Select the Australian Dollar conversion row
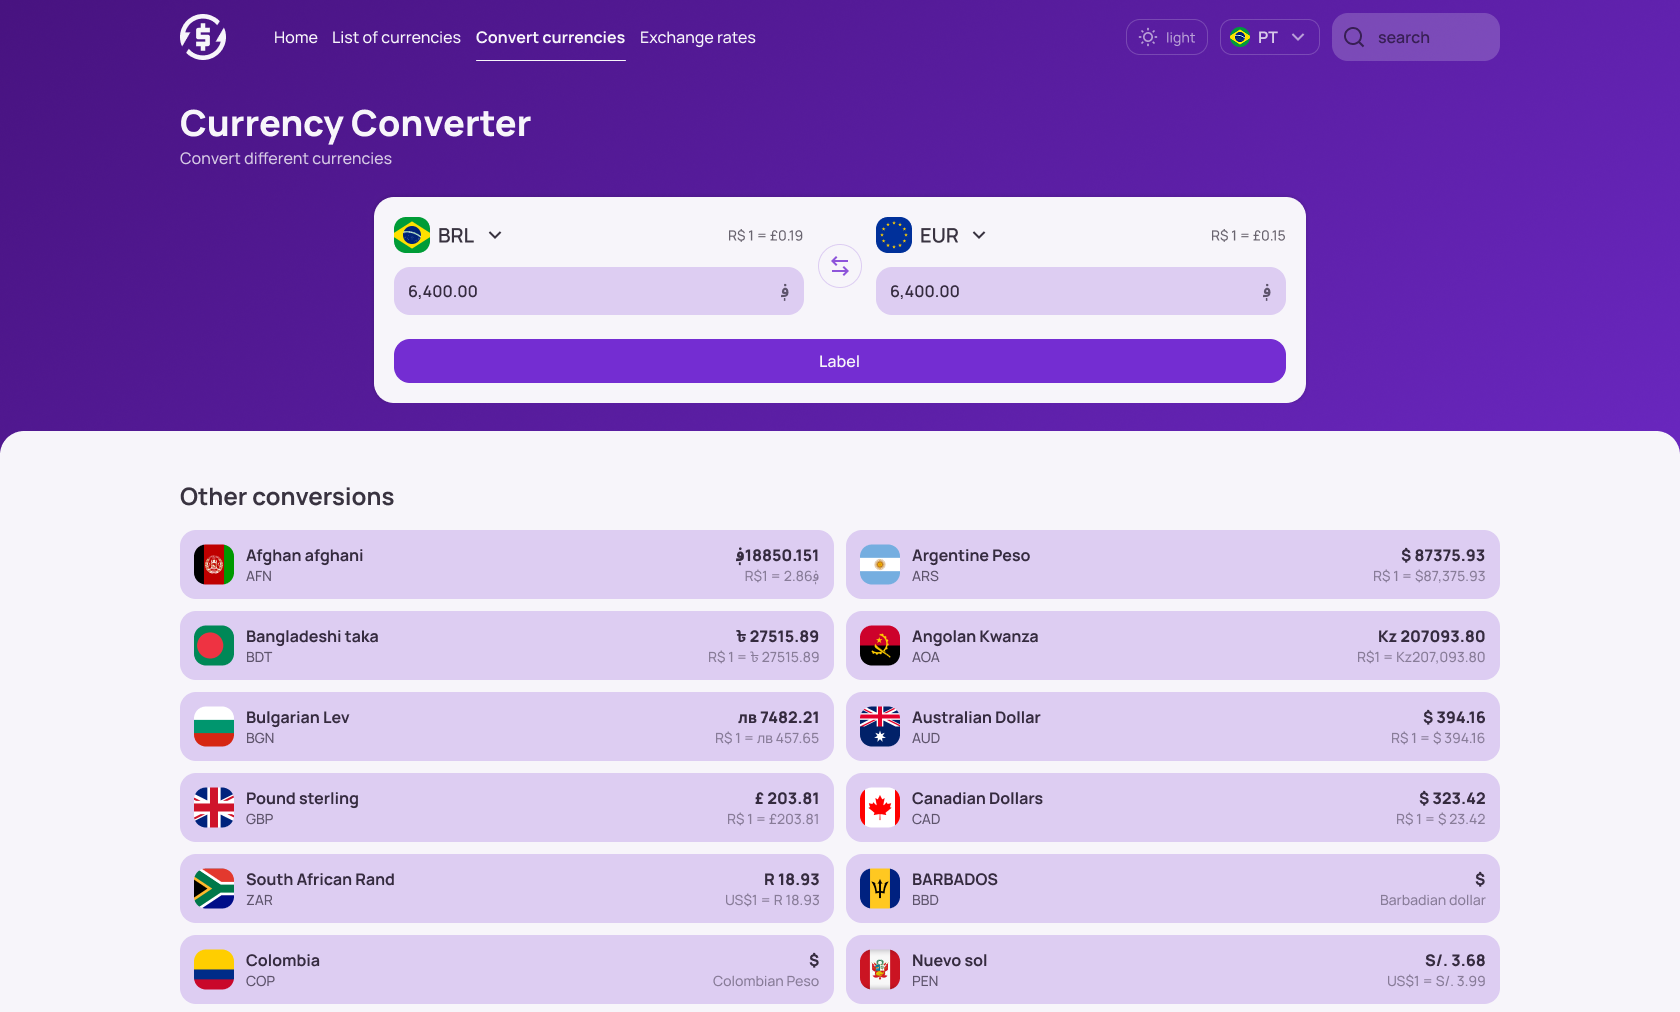This screenshot has height=1012, width=1680. (x=1172, y=726)
